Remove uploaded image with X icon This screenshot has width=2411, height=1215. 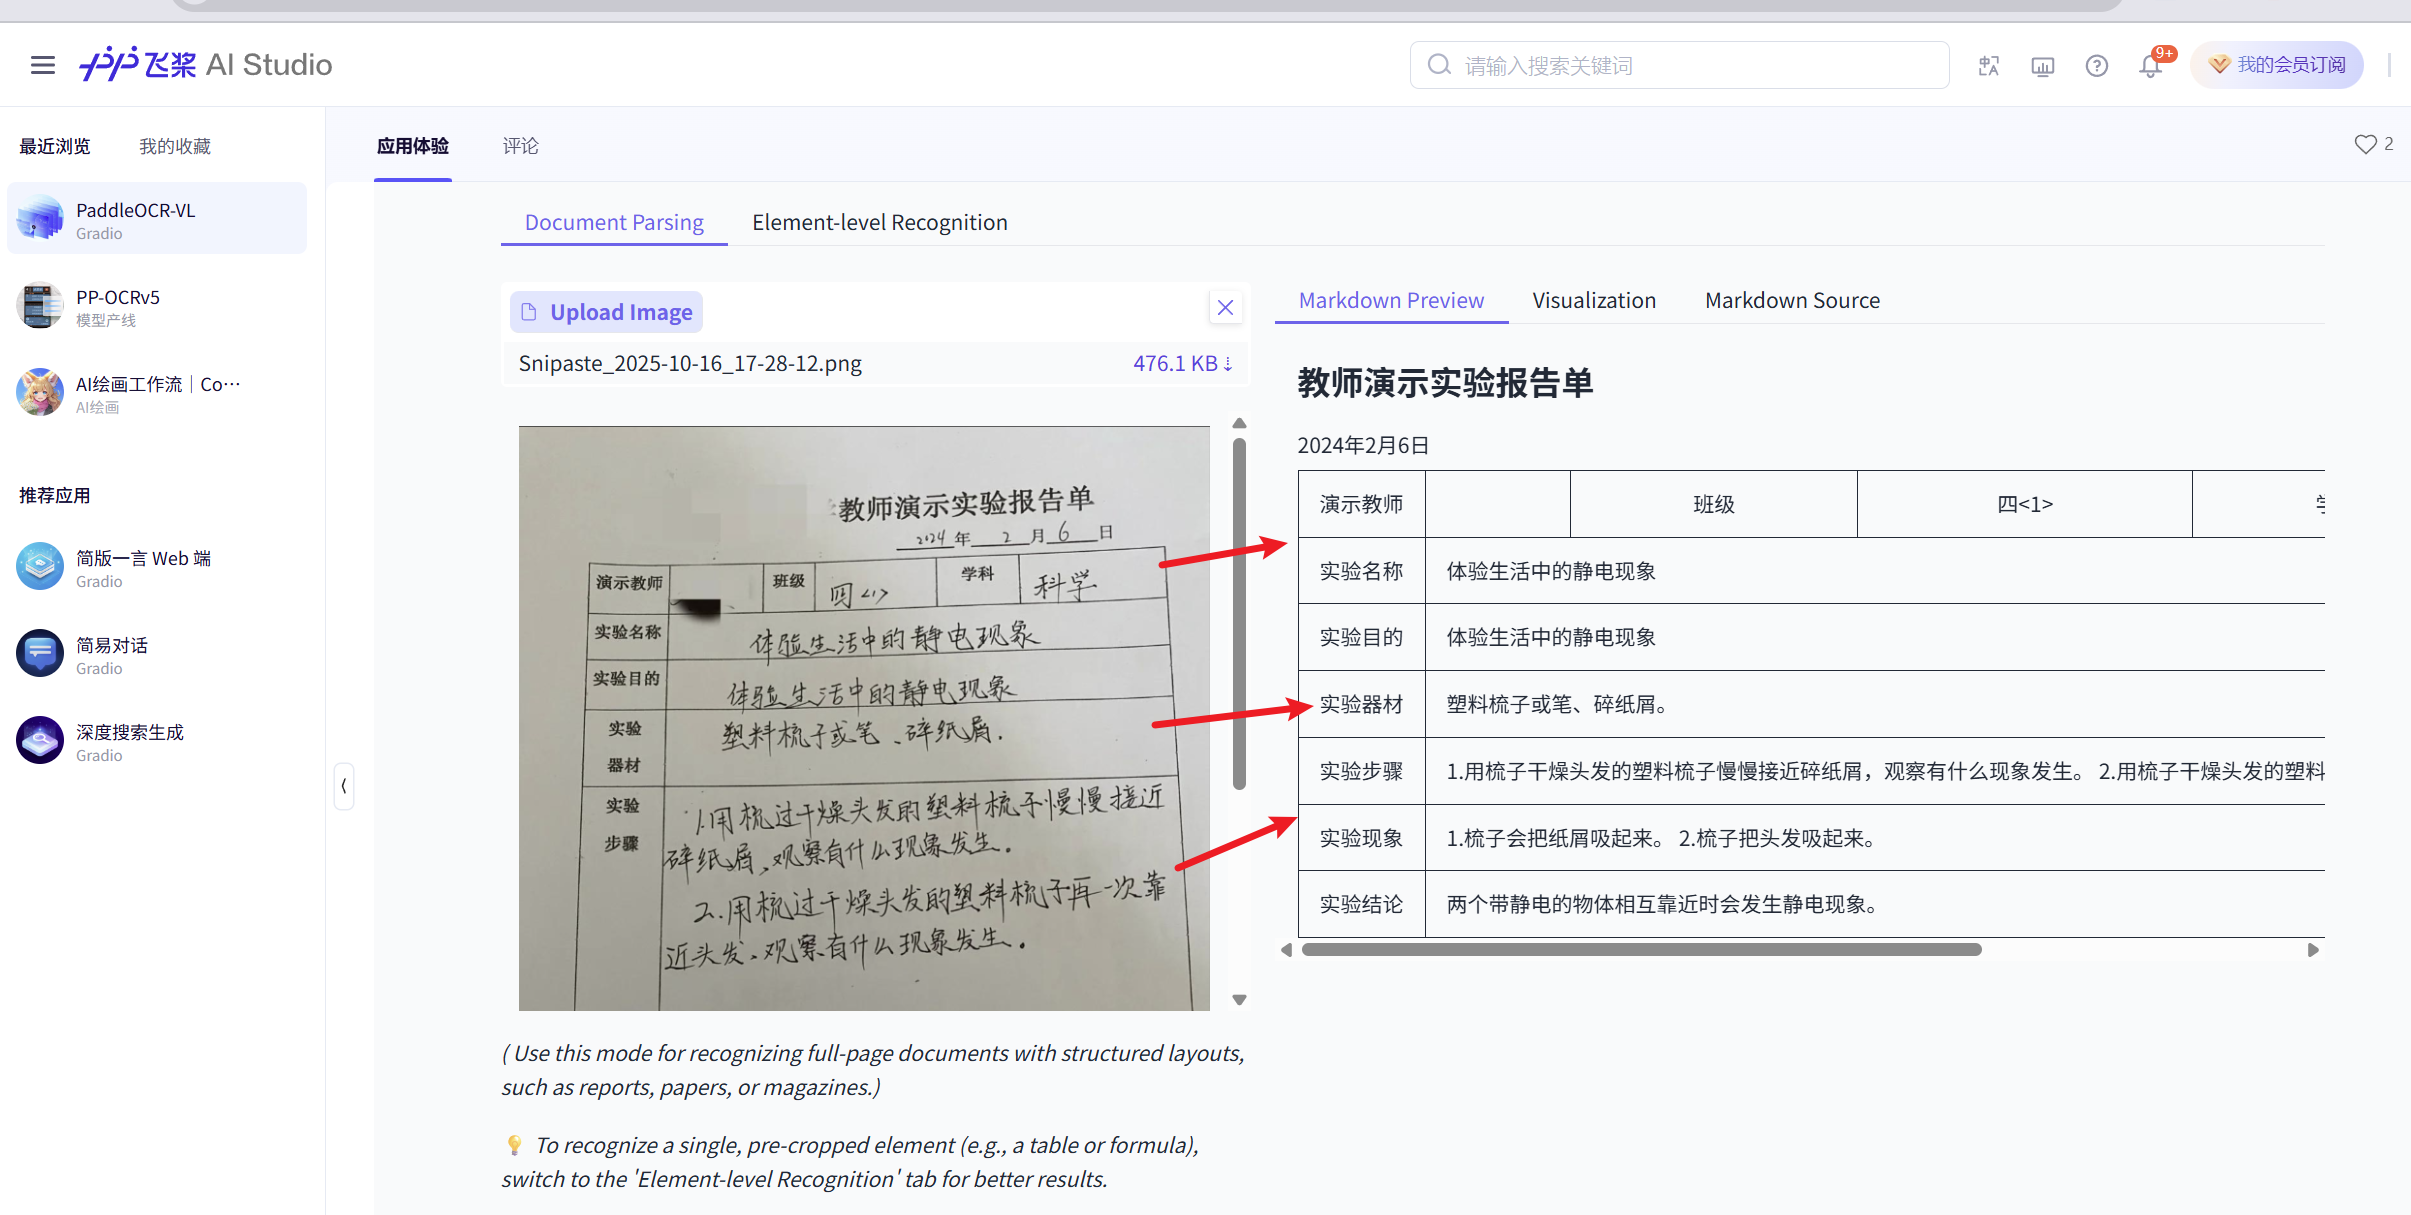coord(1225,308)
